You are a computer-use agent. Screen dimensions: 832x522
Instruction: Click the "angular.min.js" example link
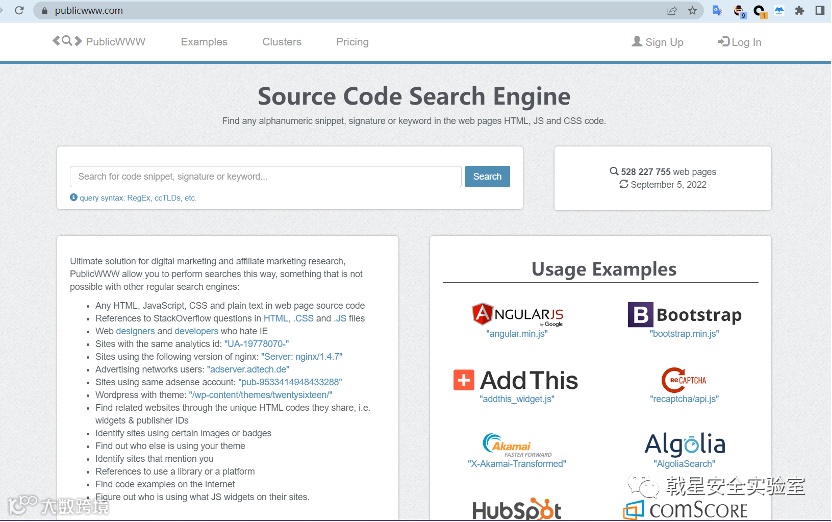click(x=517, y=334)
